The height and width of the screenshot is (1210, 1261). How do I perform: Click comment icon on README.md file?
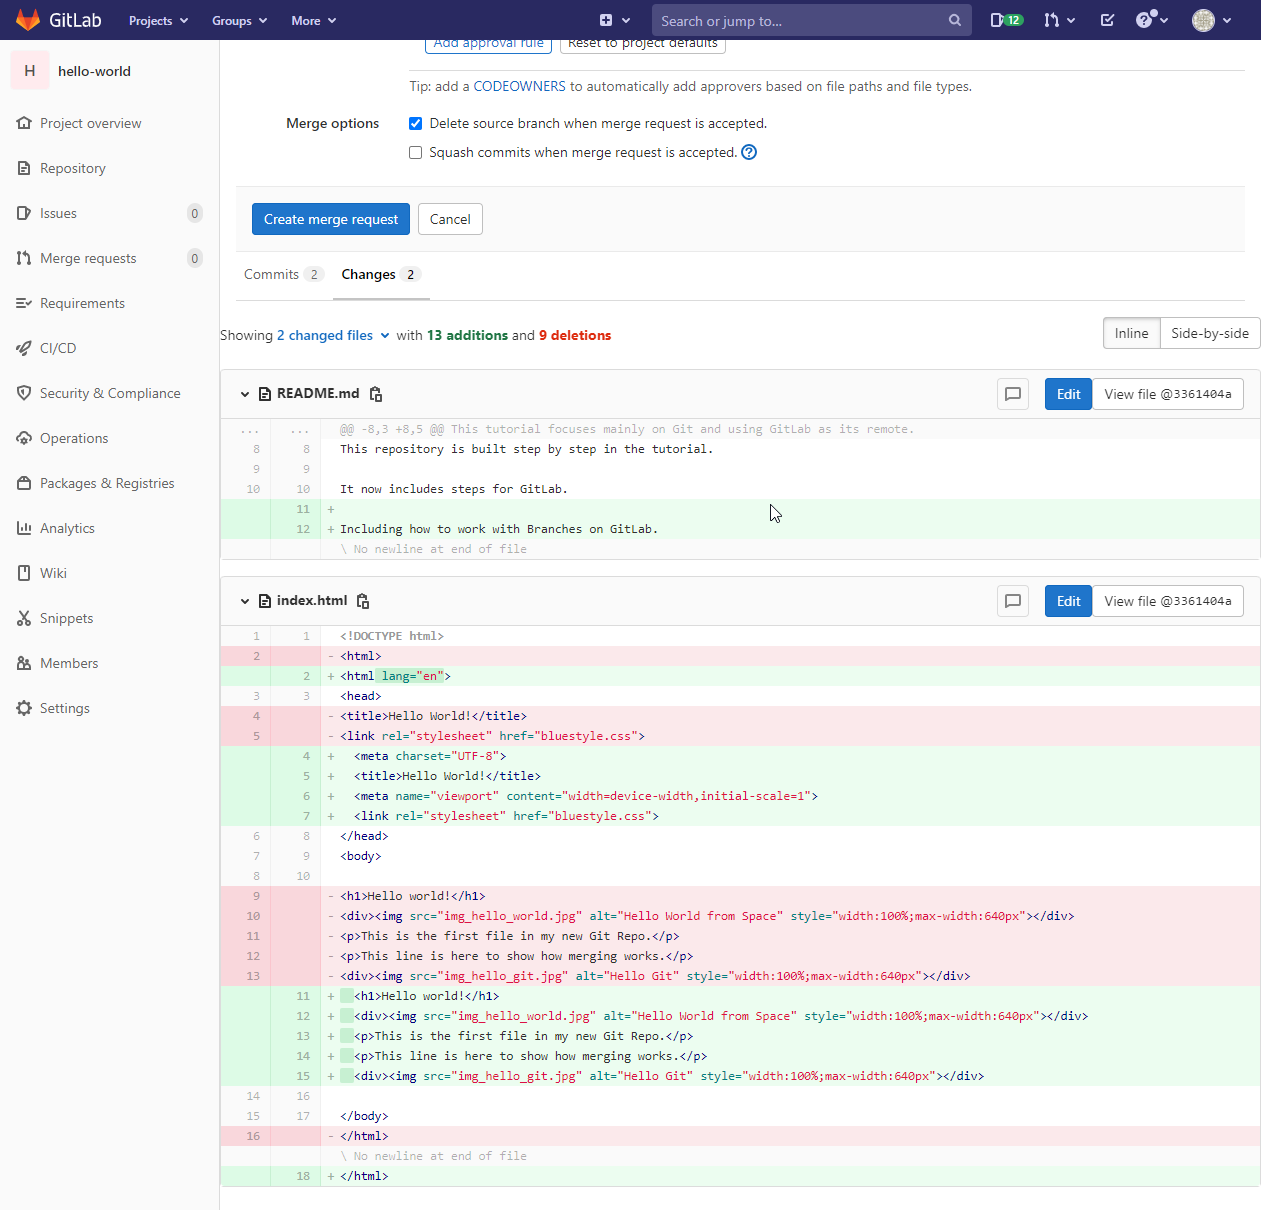(x=1013, y=394)
